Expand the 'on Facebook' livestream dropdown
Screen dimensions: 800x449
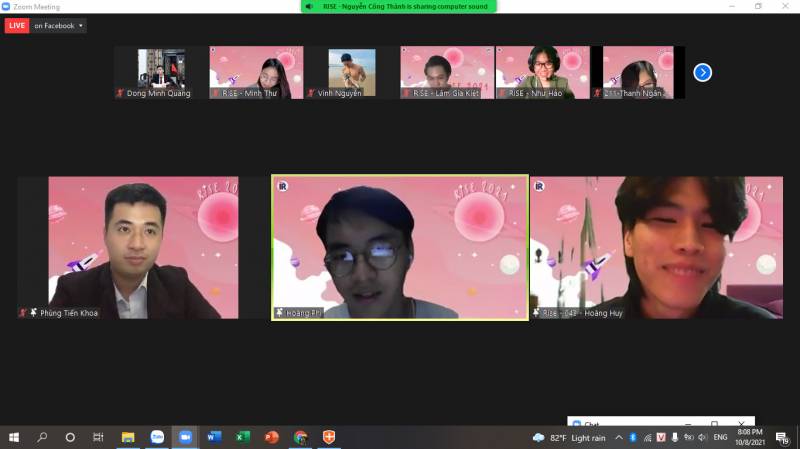[x=59, y=26]
